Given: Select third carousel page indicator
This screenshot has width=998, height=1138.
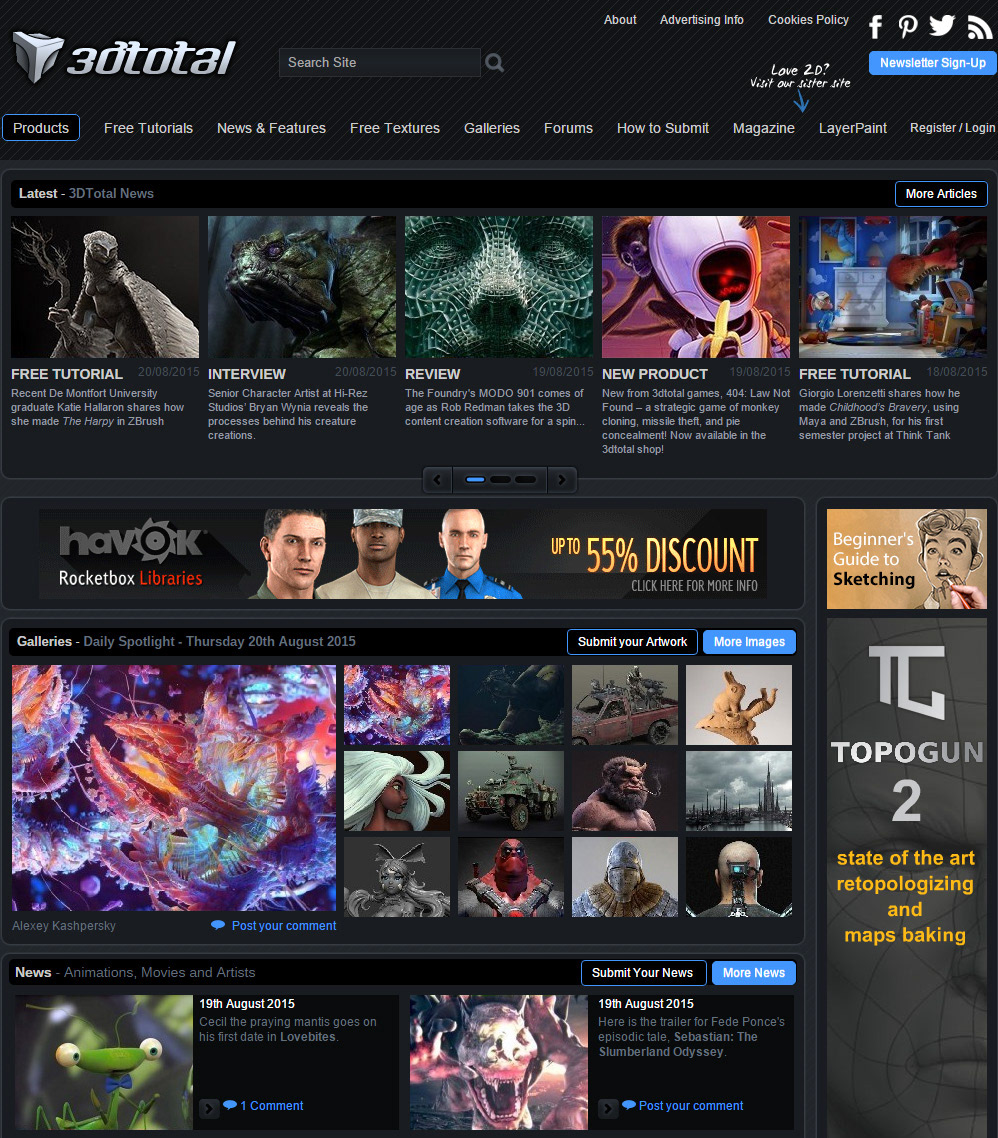Looking at the screenshot, I should 525,480.
